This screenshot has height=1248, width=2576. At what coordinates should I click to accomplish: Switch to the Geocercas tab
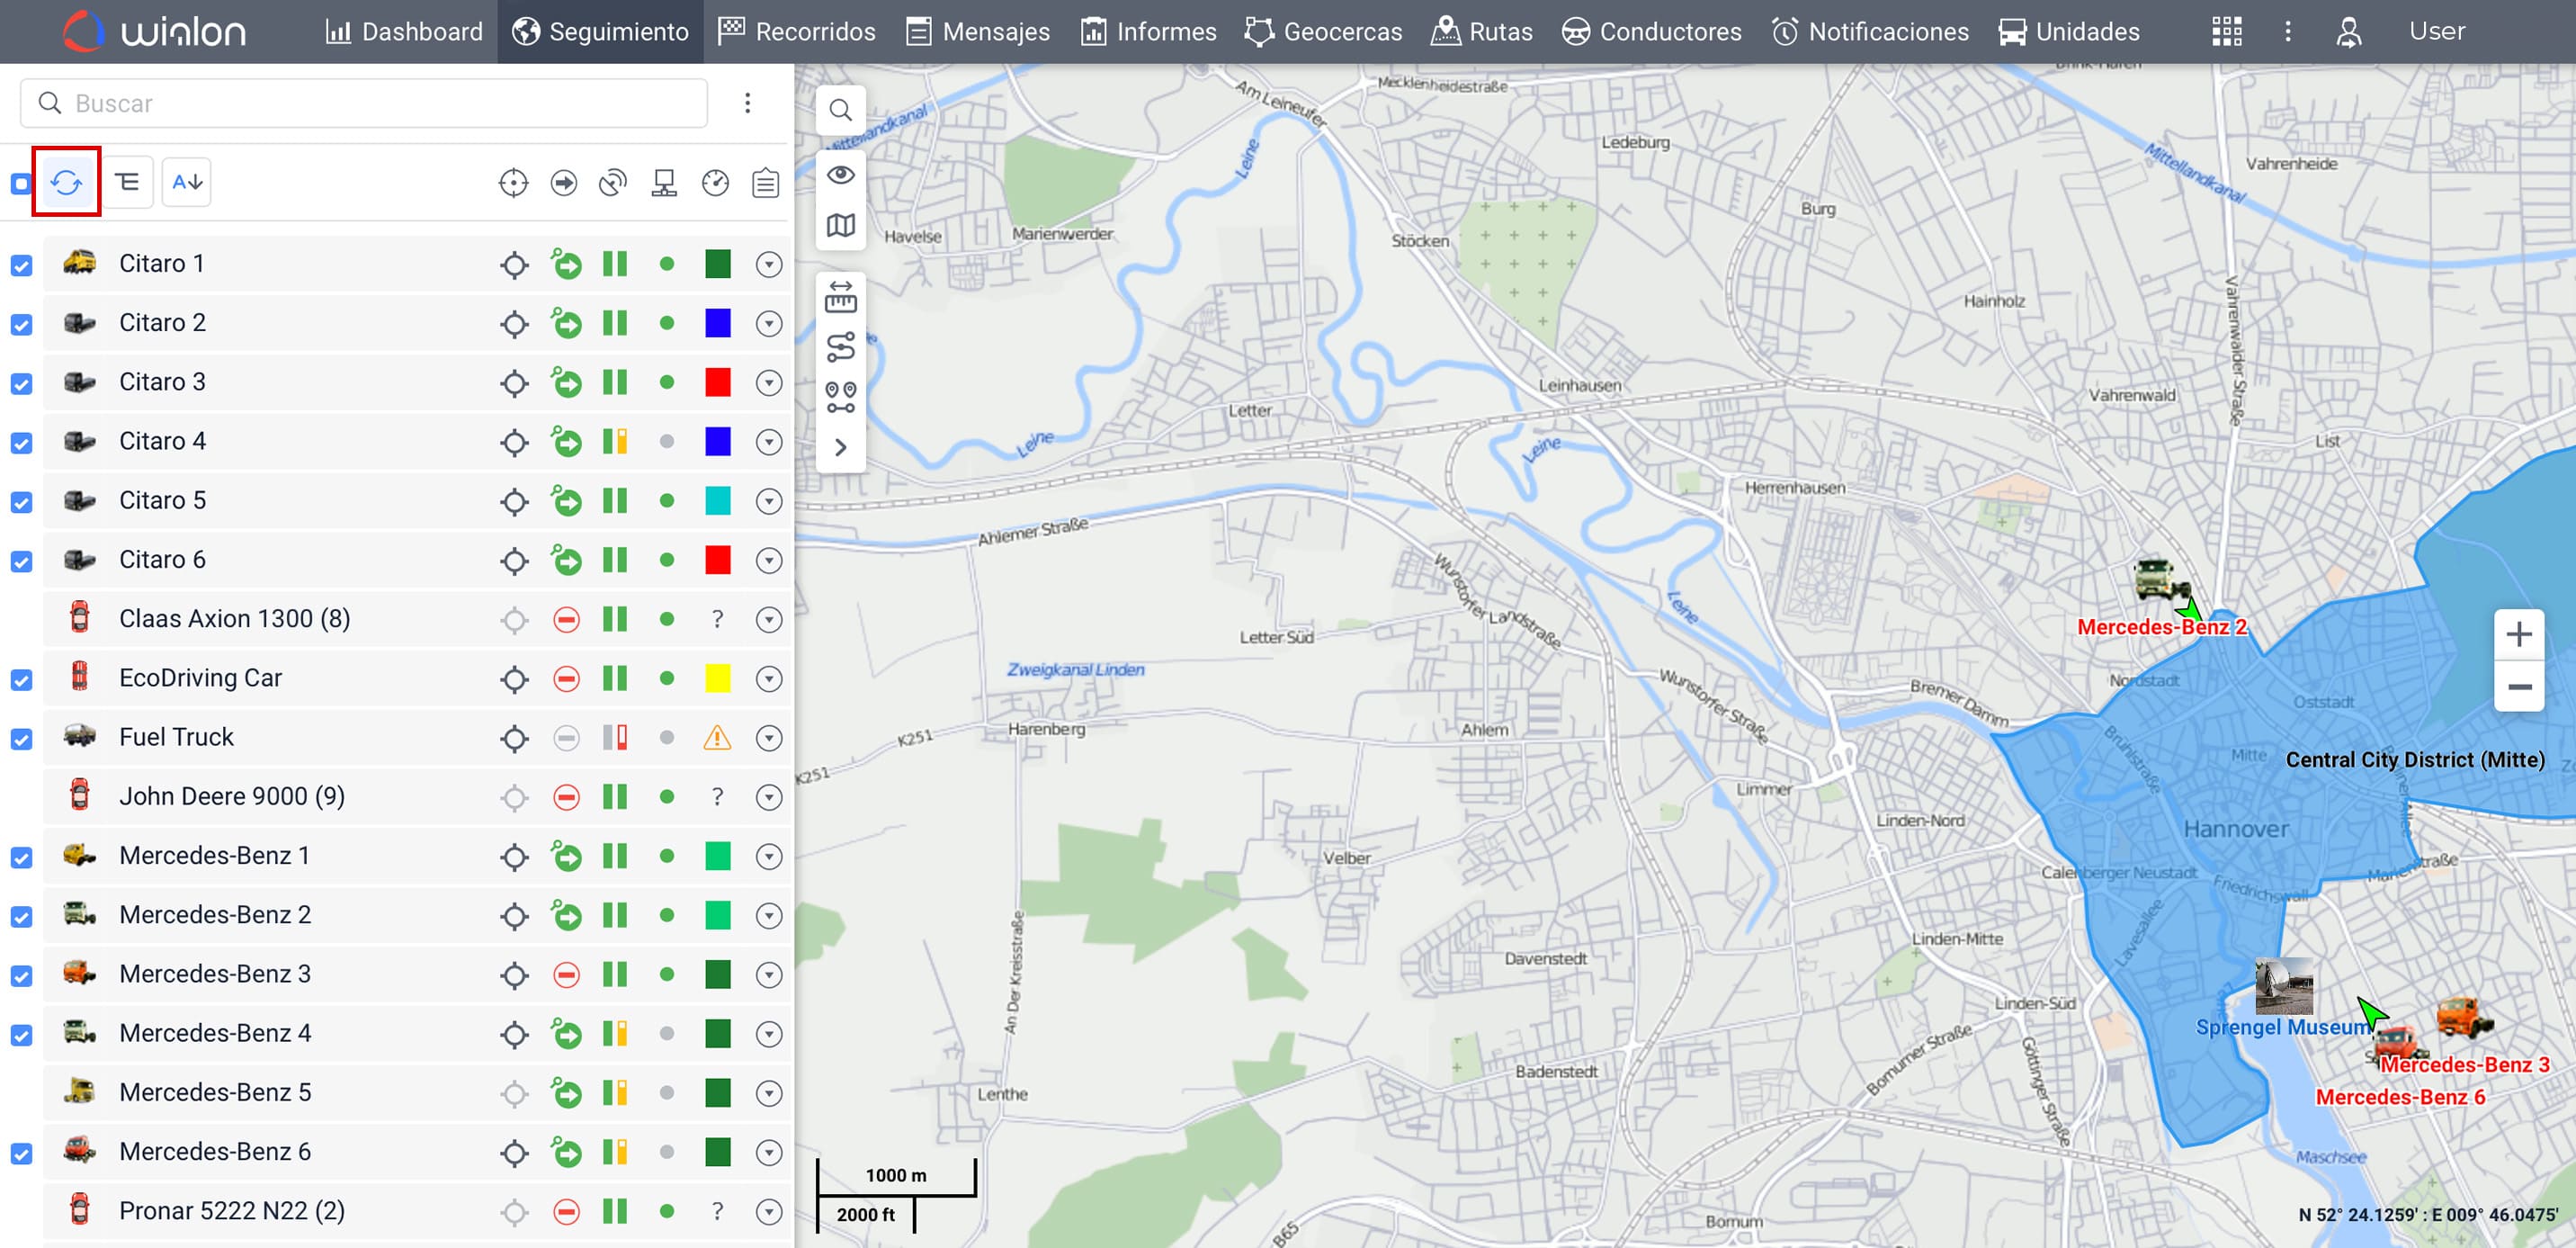[1323, 32]
